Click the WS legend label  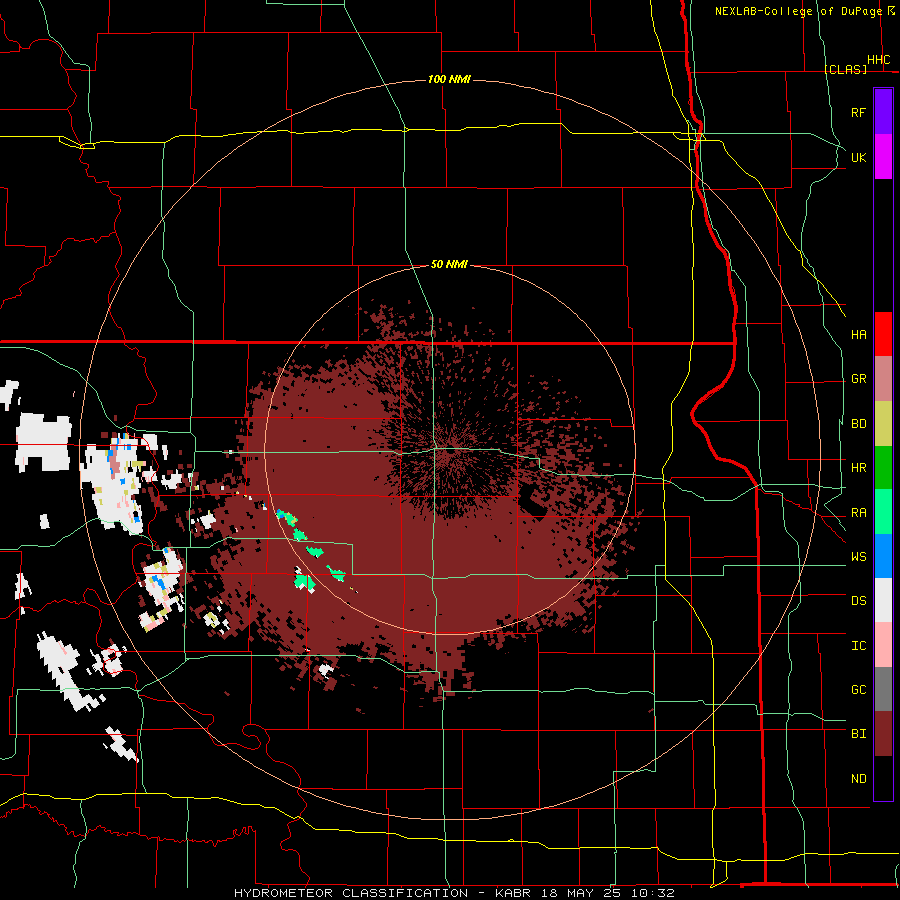click(x=858, y=557)
